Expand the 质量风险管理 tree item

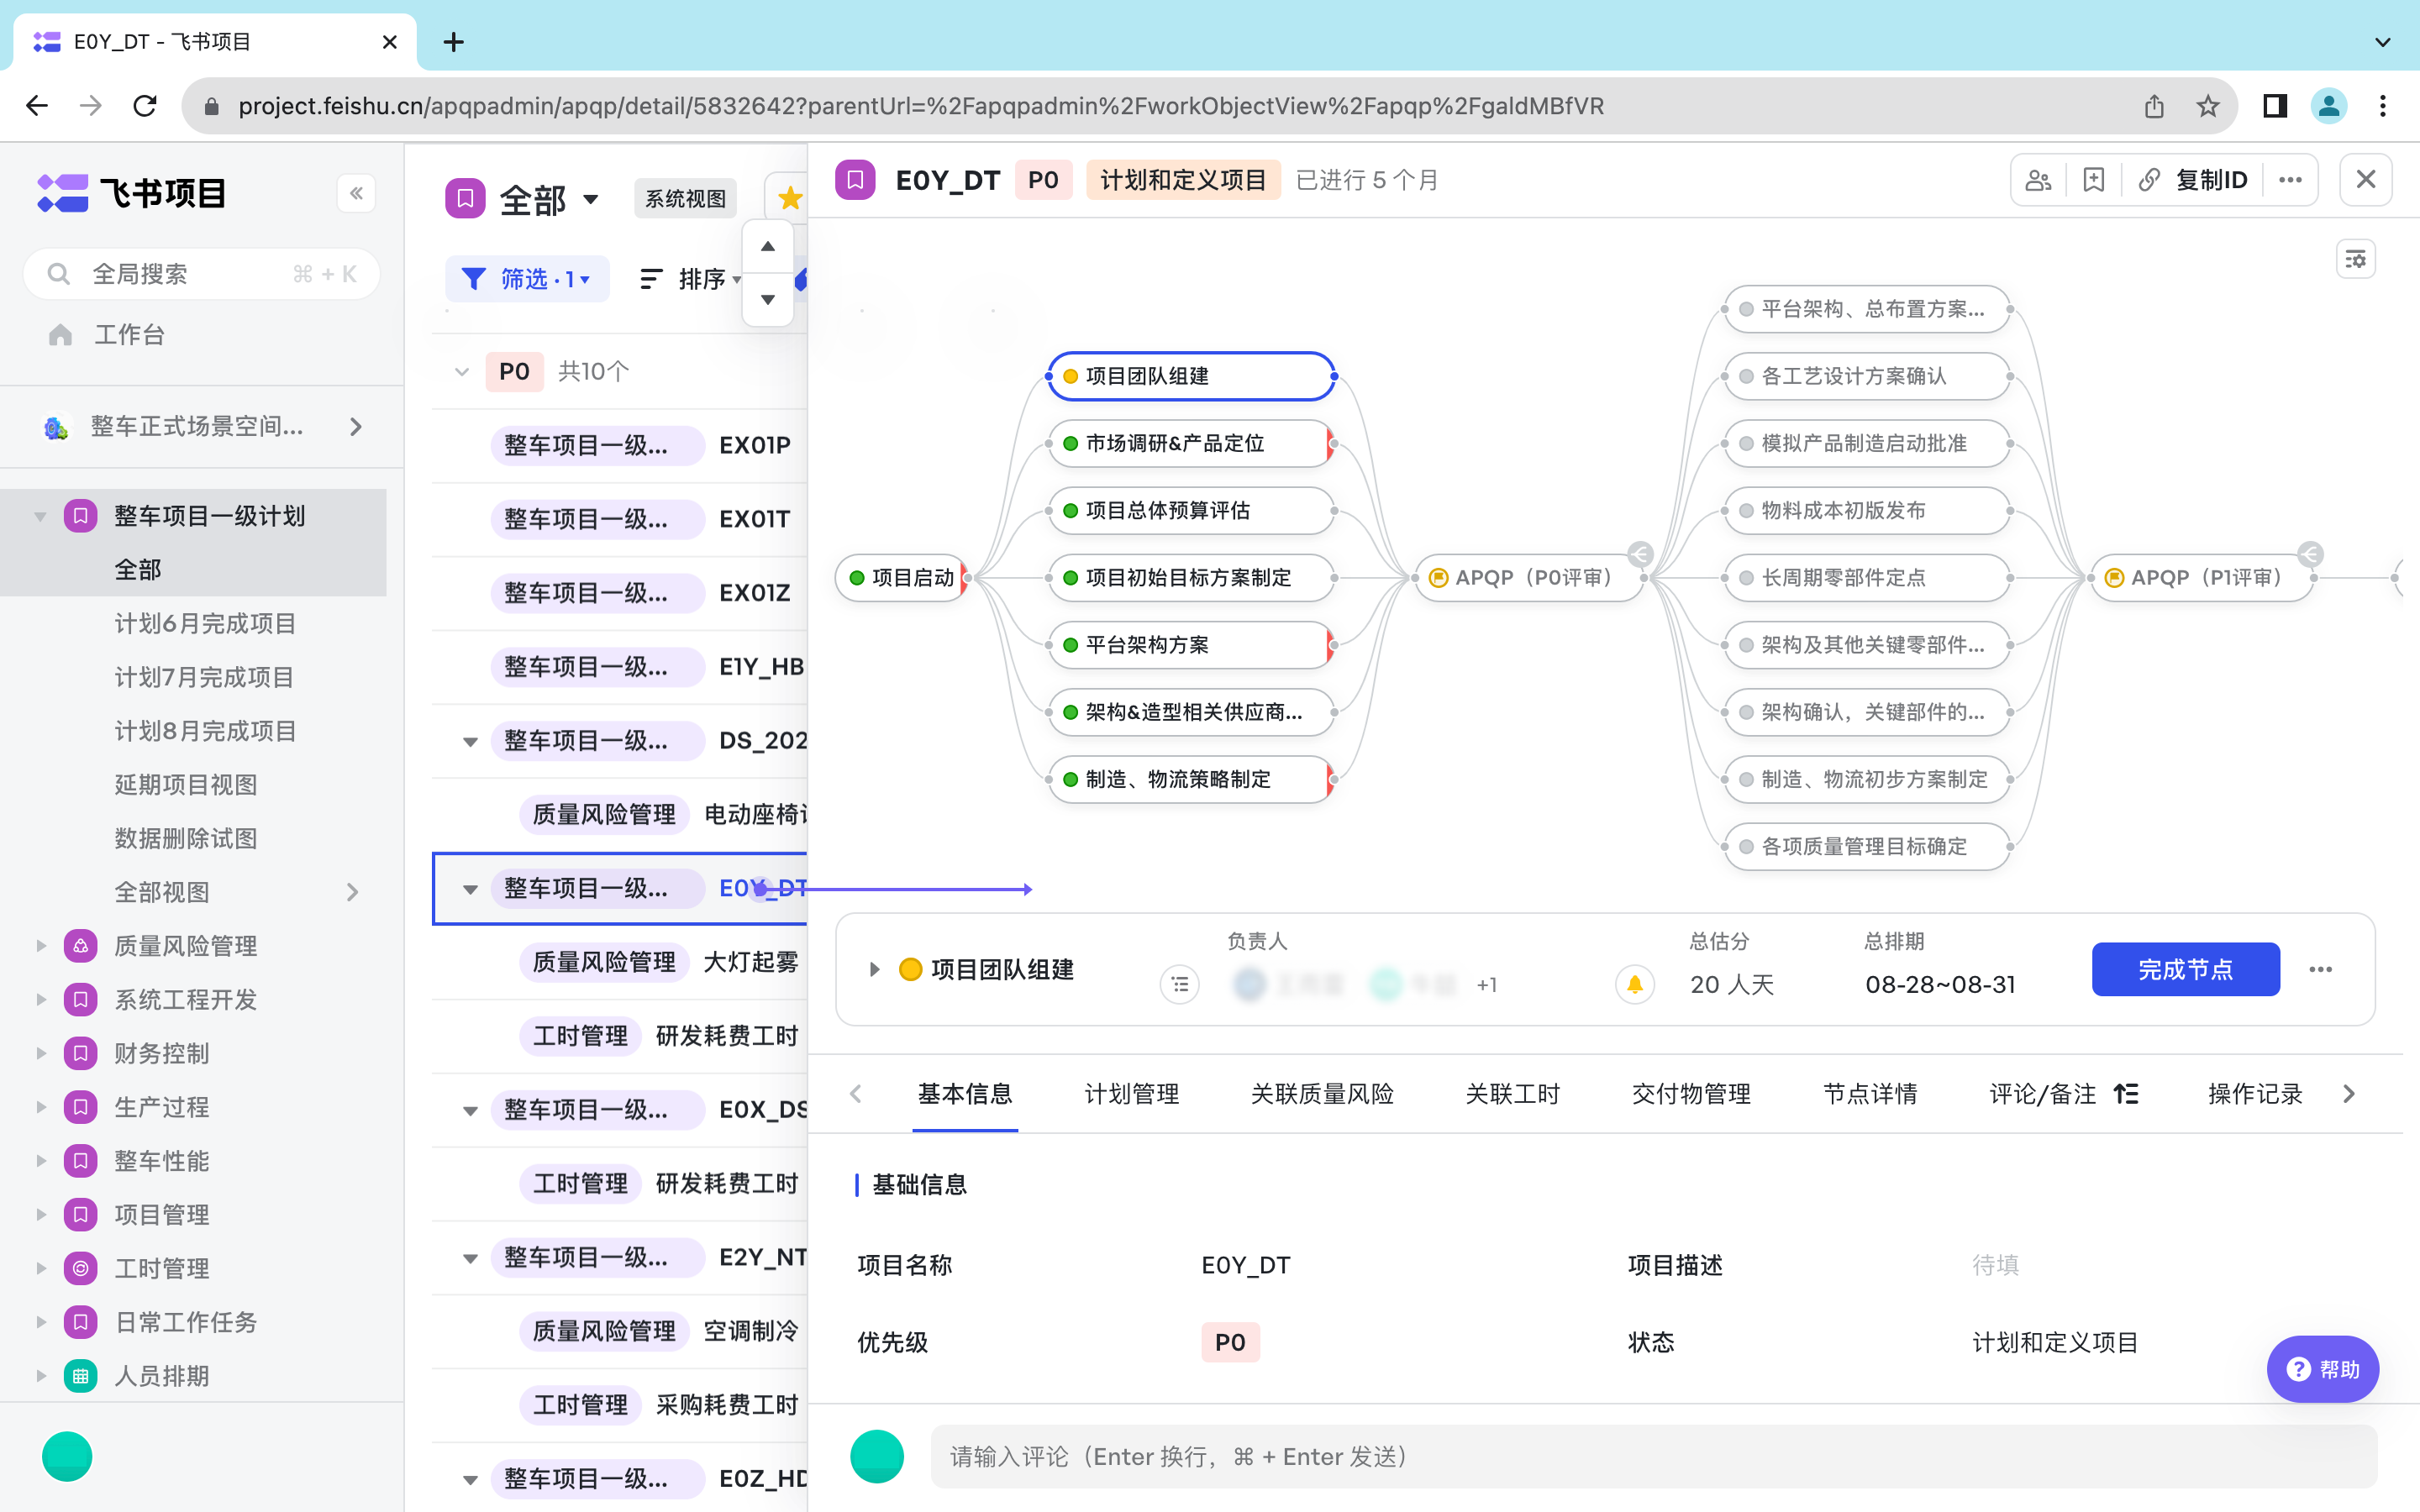click(41, 946)
